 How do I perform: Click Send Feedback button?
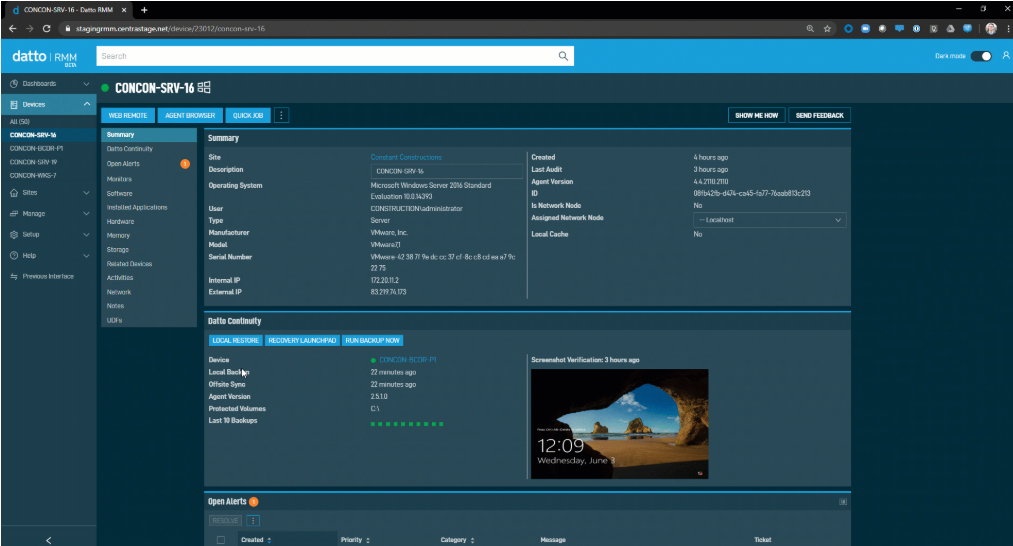[819, 116]
